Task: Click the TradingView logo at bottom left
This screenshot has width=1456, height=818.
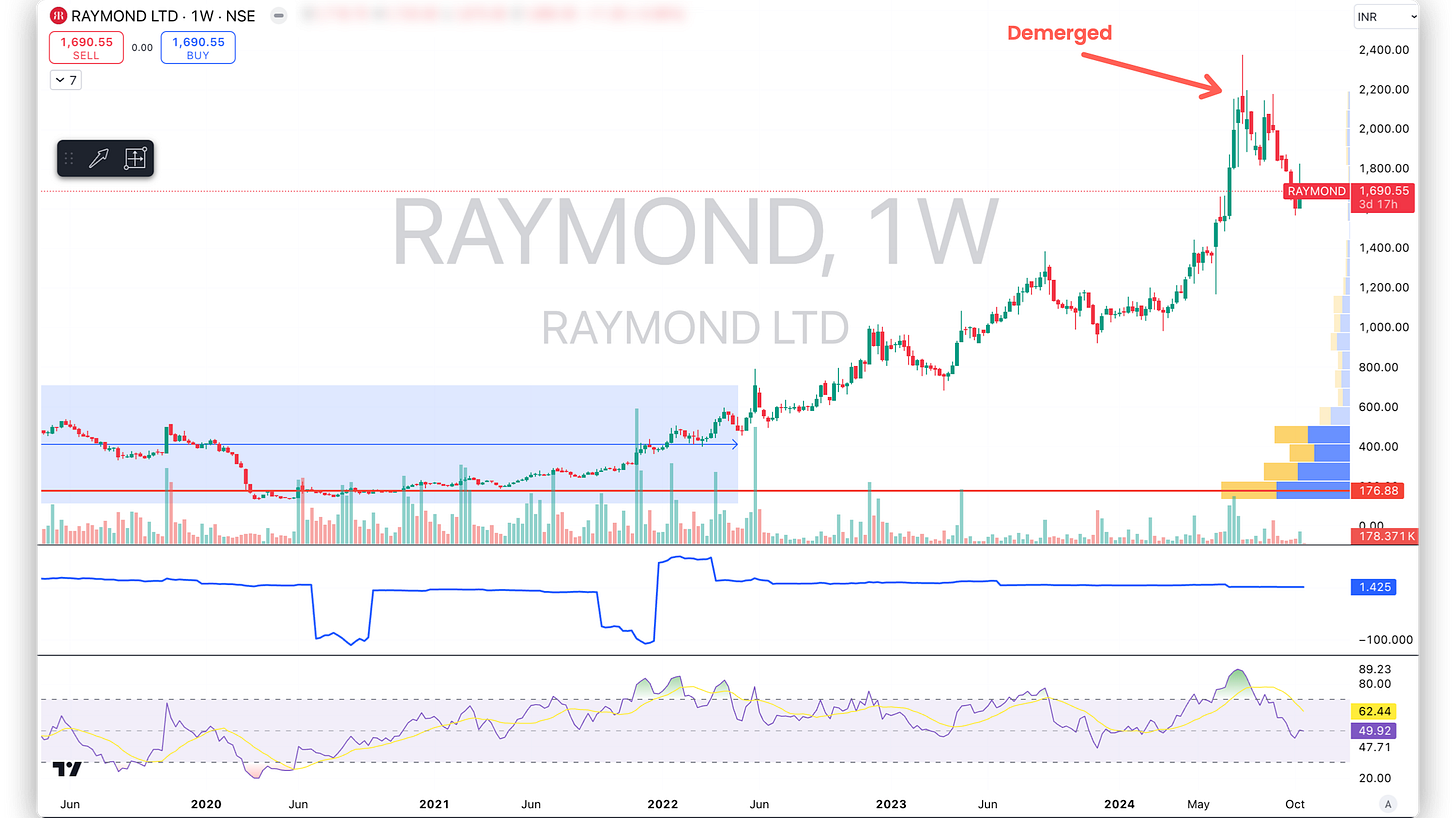Action: tap(67, 769)
